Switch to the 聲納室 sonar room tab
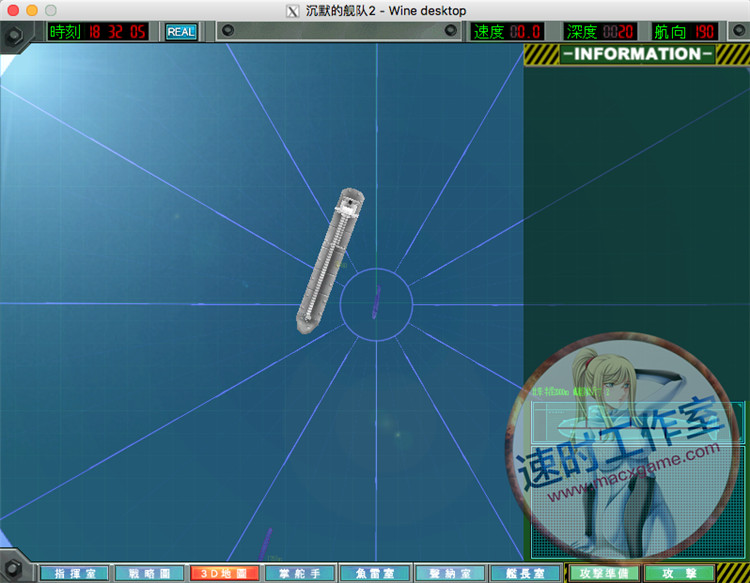 pos(450,573)
